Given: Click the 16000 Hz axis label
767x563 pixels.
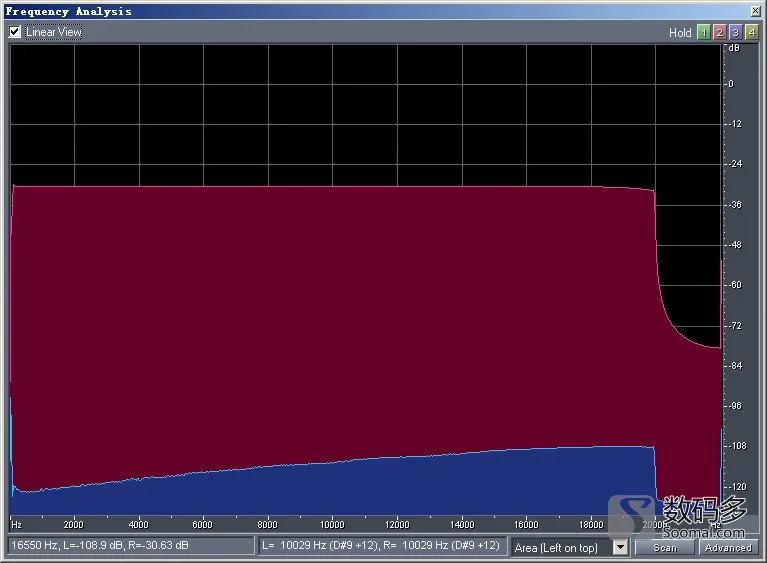Looking at the screenshot, I should point(526,525).
